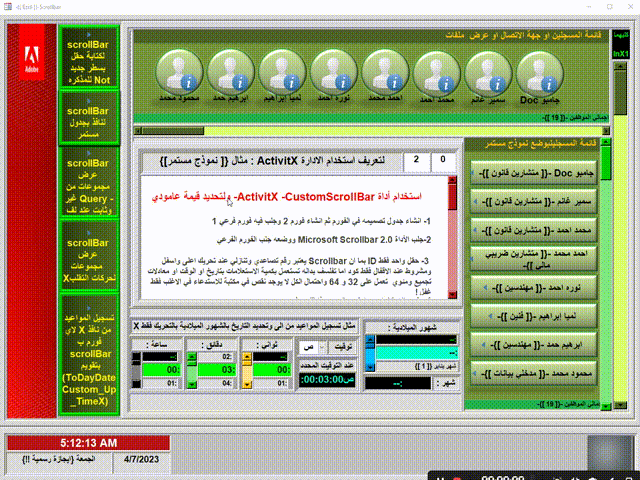Click the orange seconds scrollbar down arrow
Image resolution: width=640 pixels, height=480 pixels.
click(x=247, y=384)
